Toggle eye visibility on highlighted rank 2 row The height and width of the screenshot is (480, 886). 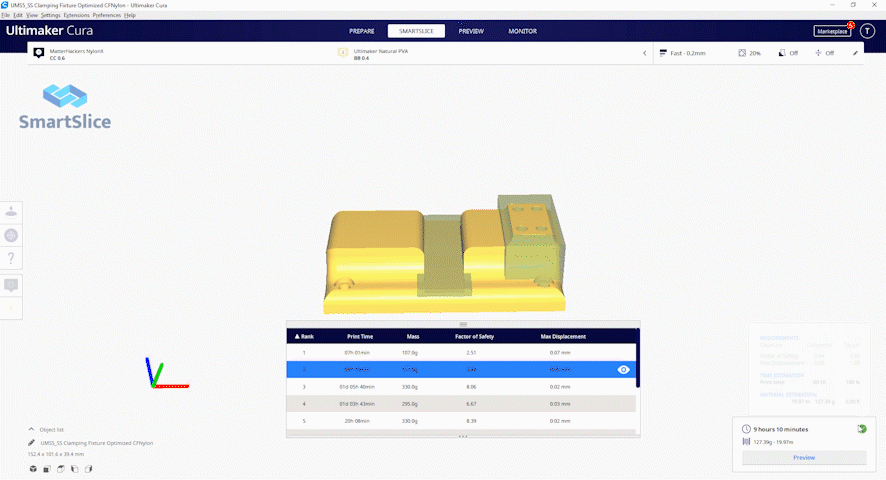coord(623,370)
